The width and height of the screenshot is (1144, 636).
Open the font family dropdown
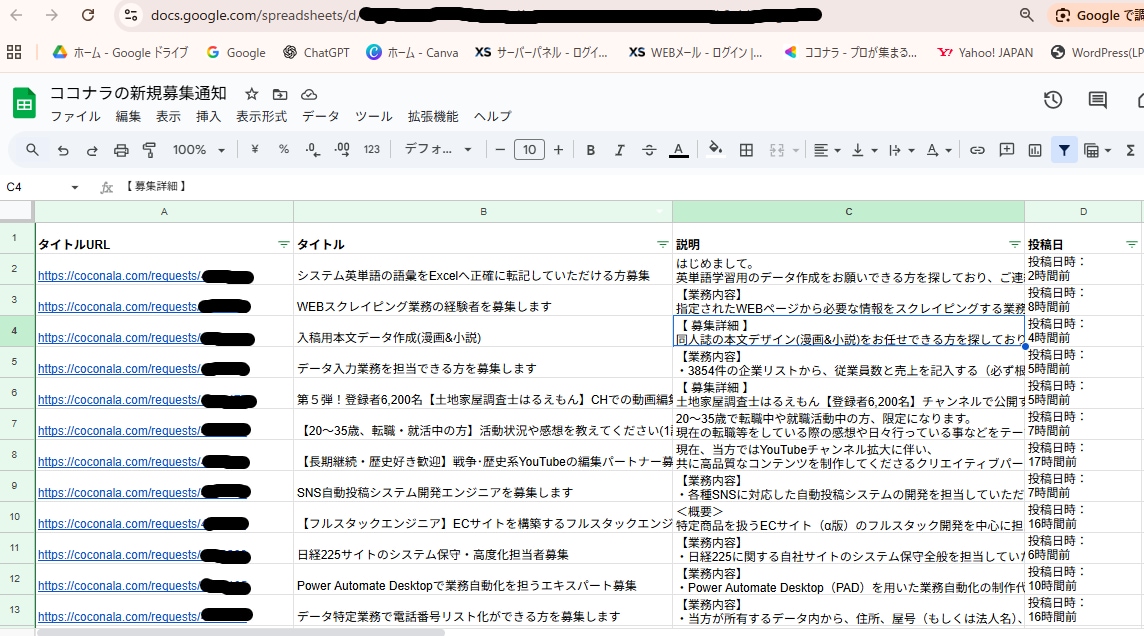(x=438, y=150)
